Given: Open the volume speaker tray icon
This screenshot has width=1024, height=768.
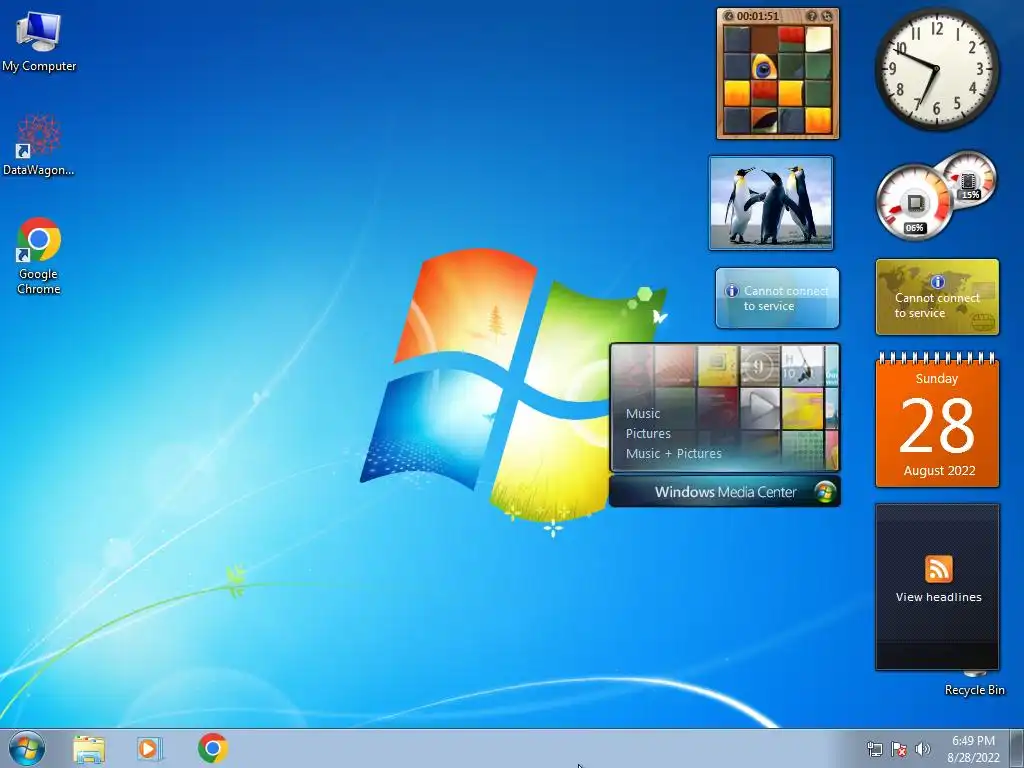Looking at the screenshot, I should pyautogui.click(x=922, y=749).
